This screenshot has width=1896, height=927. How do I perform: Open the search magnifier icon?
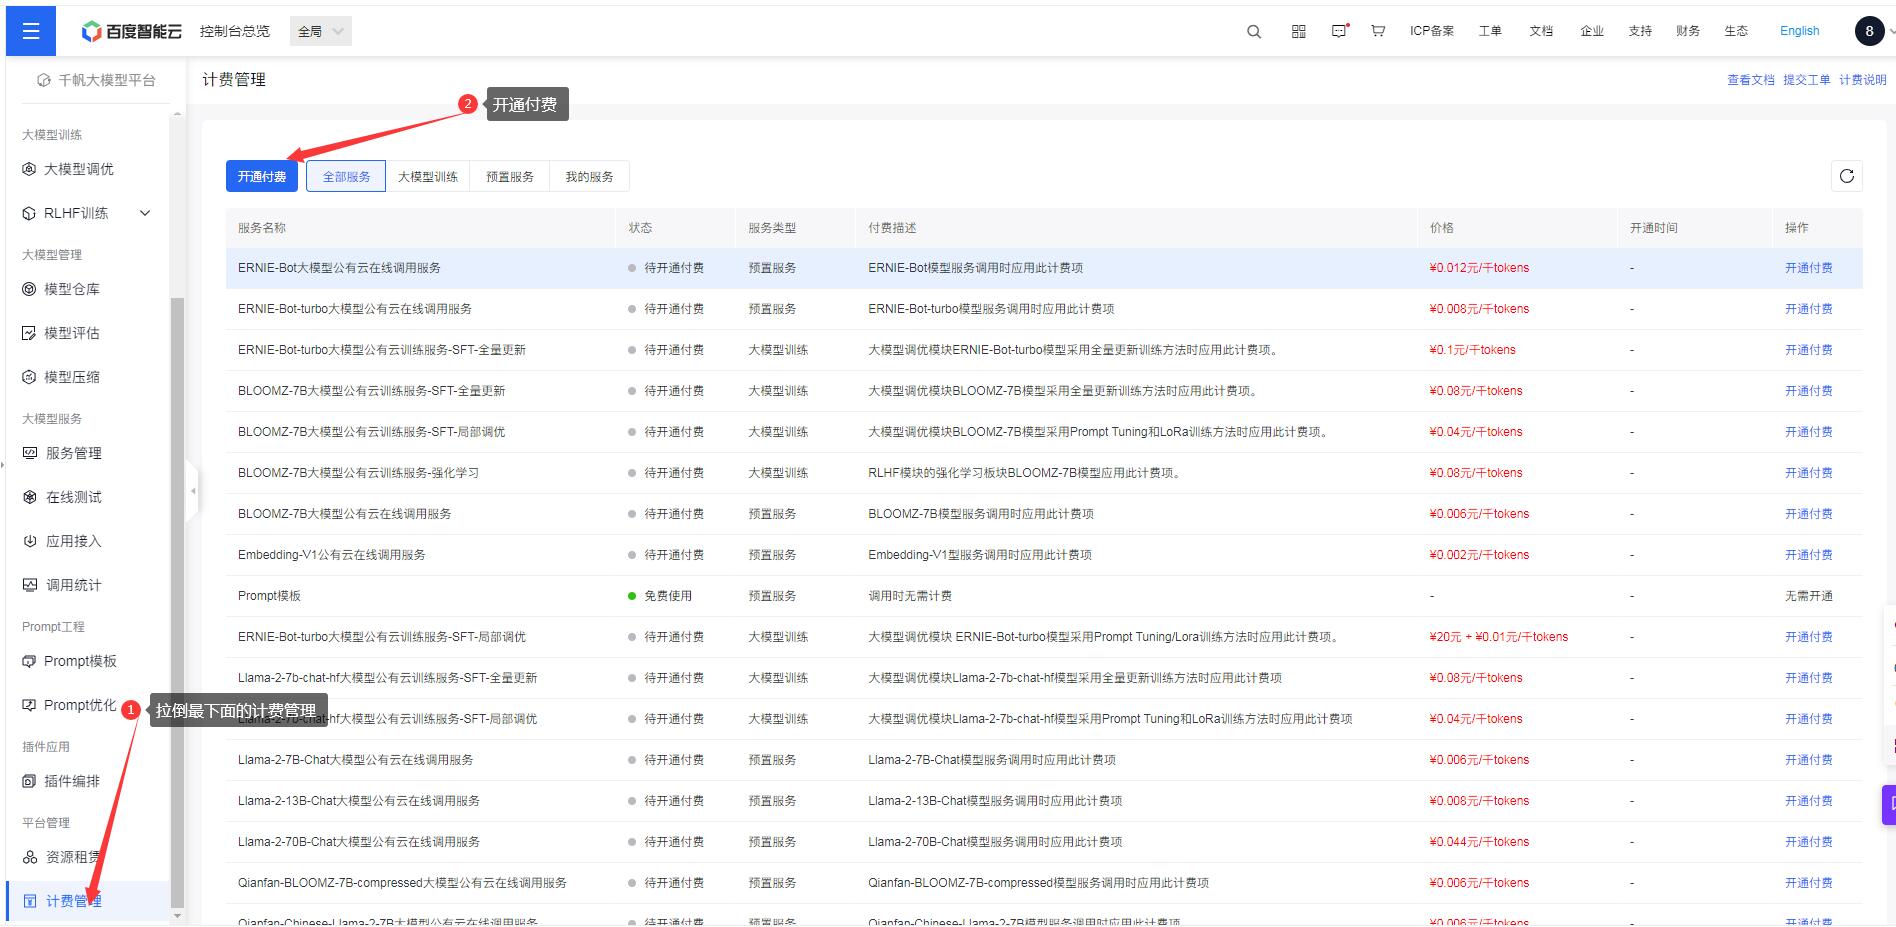coord(1254,31)
